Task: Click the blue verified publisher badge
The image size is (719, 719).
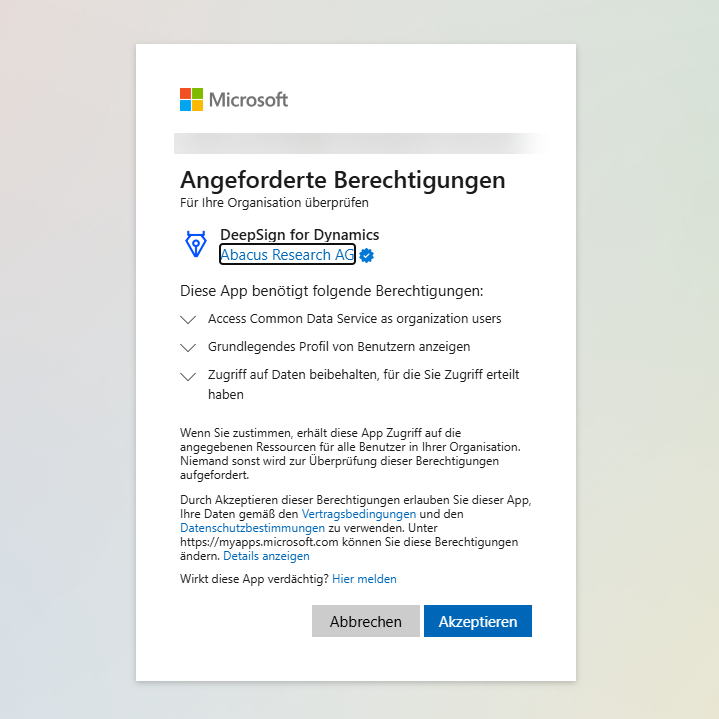Action: click(366, 255)
